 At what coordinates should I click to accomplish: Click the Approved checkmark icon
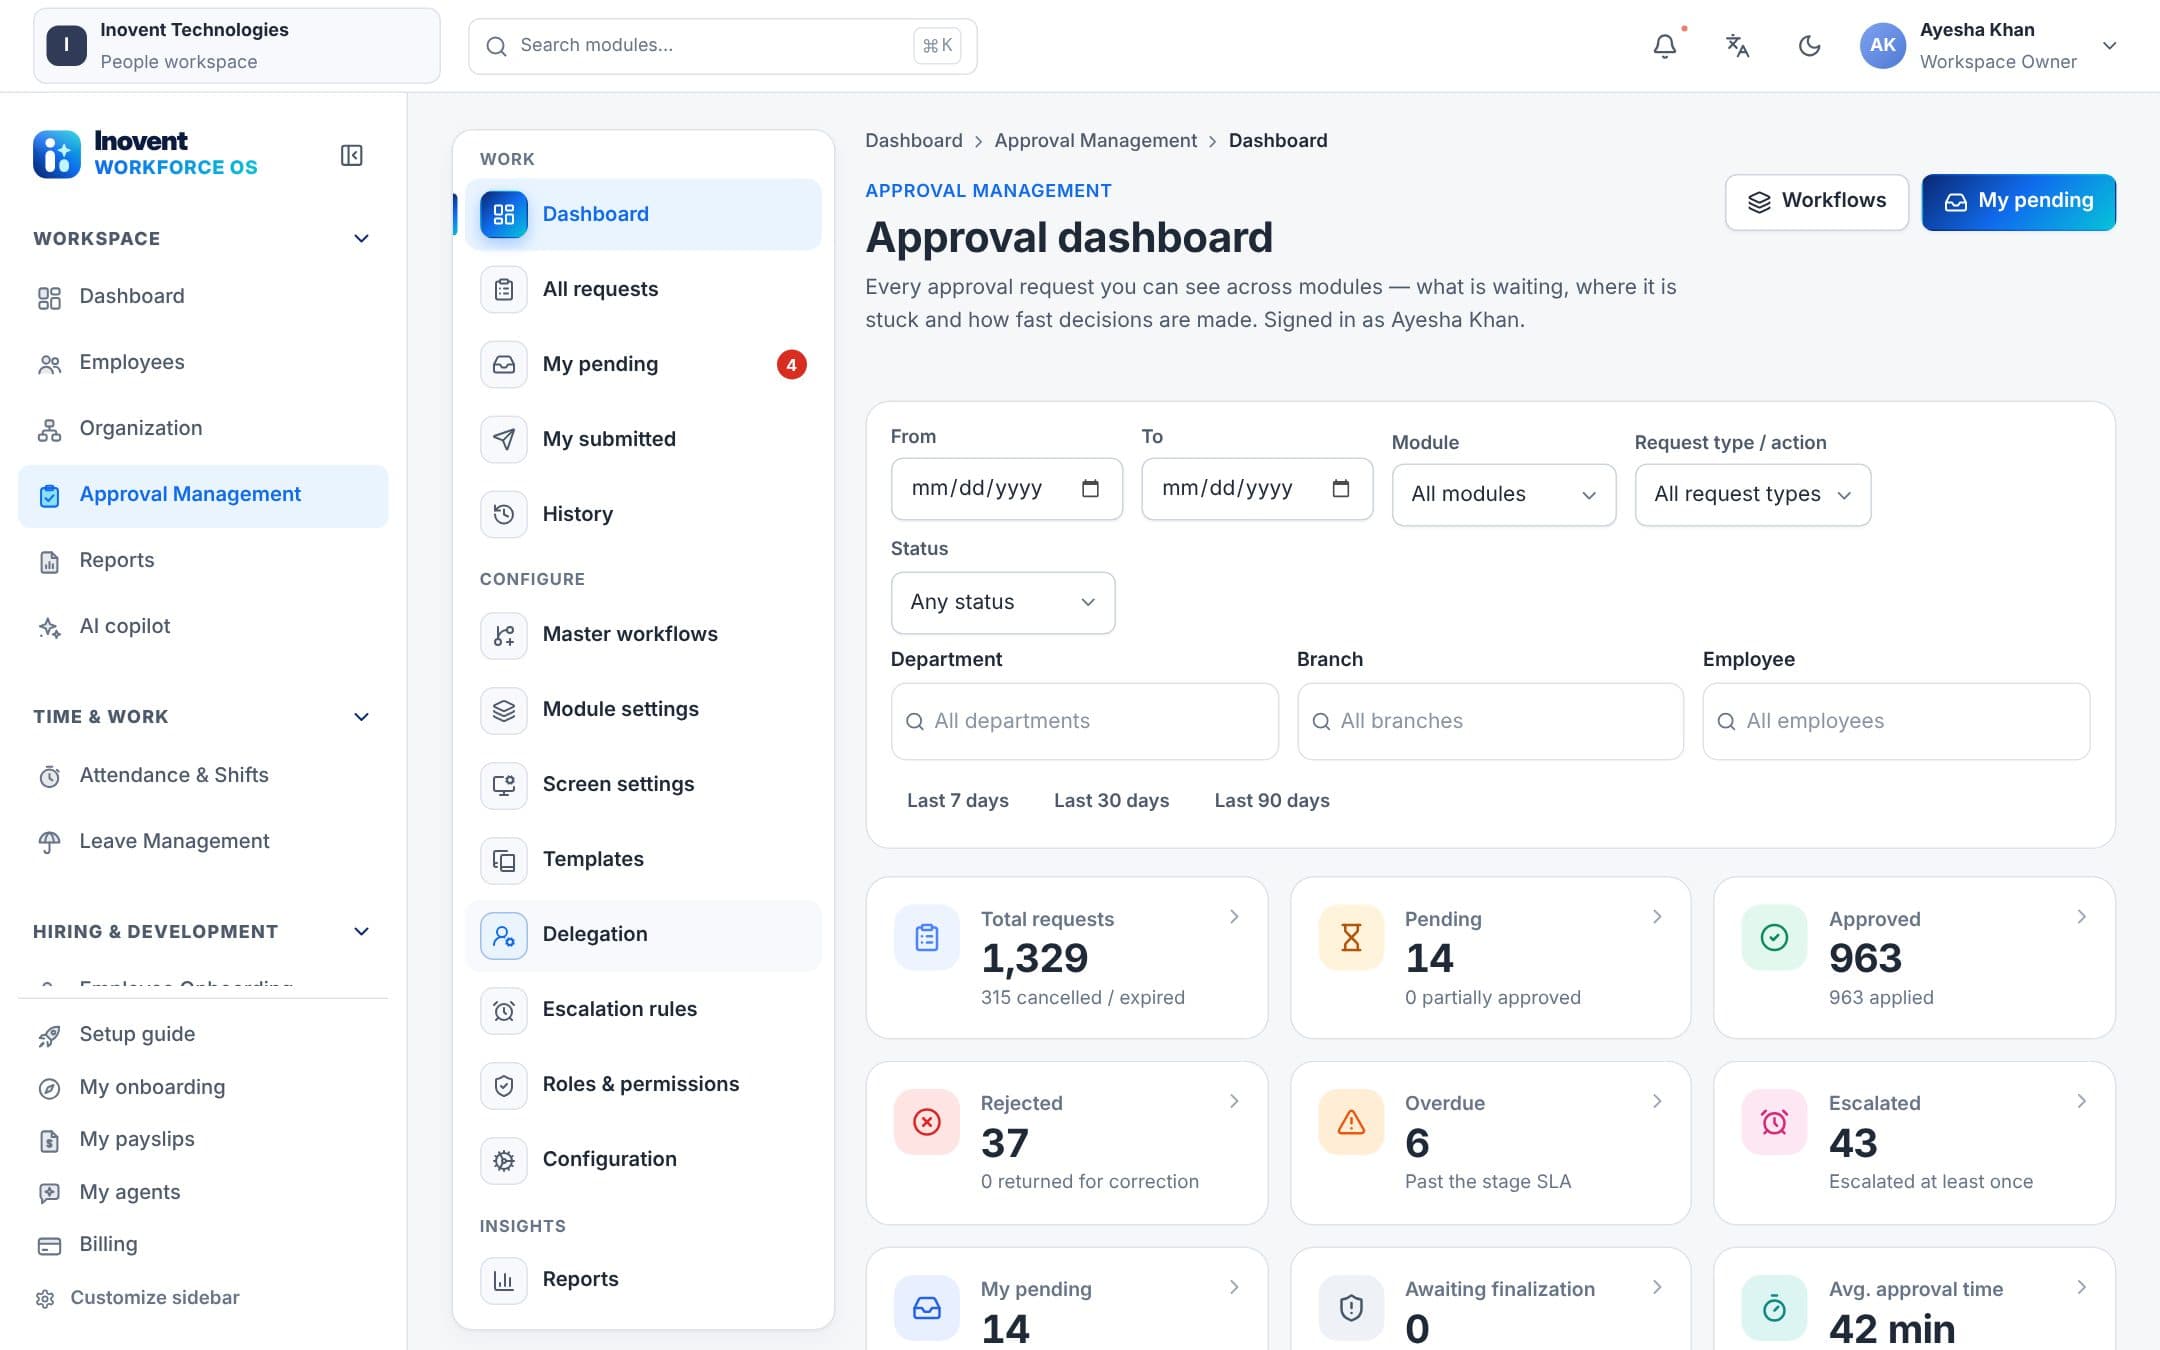[1774, 938]
